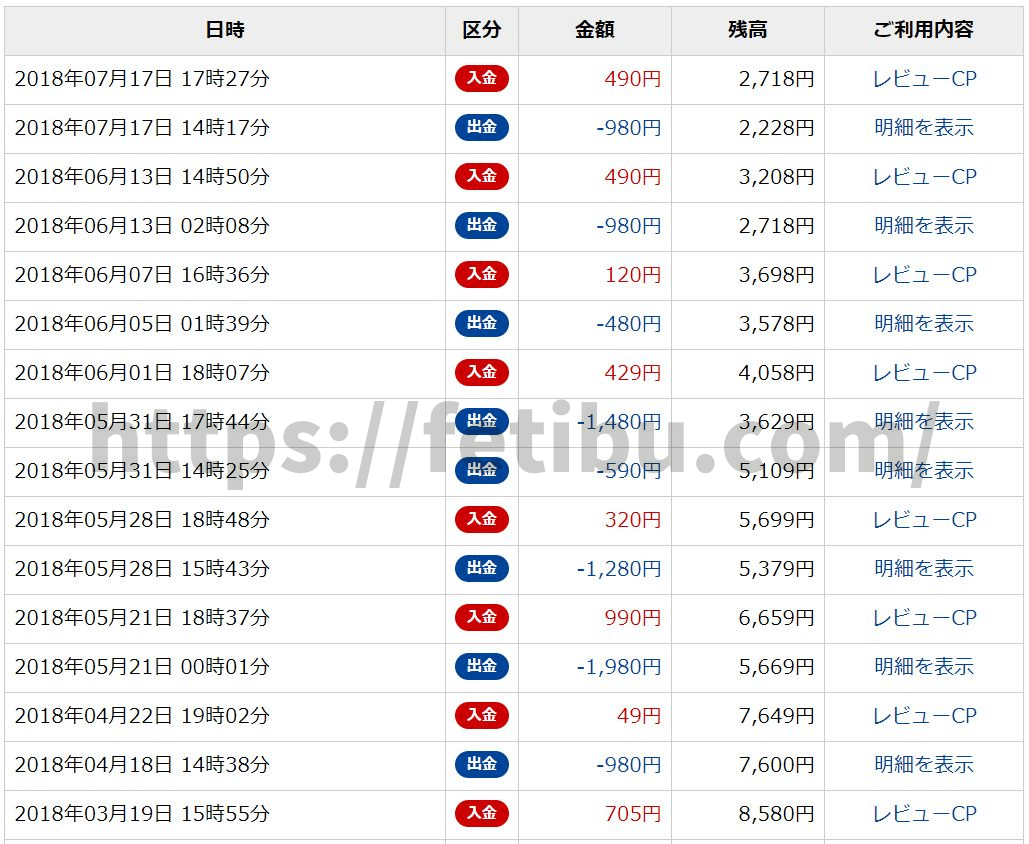Click the 入金 badge for the 490円 deposit on 07月17日
Image resolution: width=1029 pixels, height=844 pixels.
(x=481, y=79)
